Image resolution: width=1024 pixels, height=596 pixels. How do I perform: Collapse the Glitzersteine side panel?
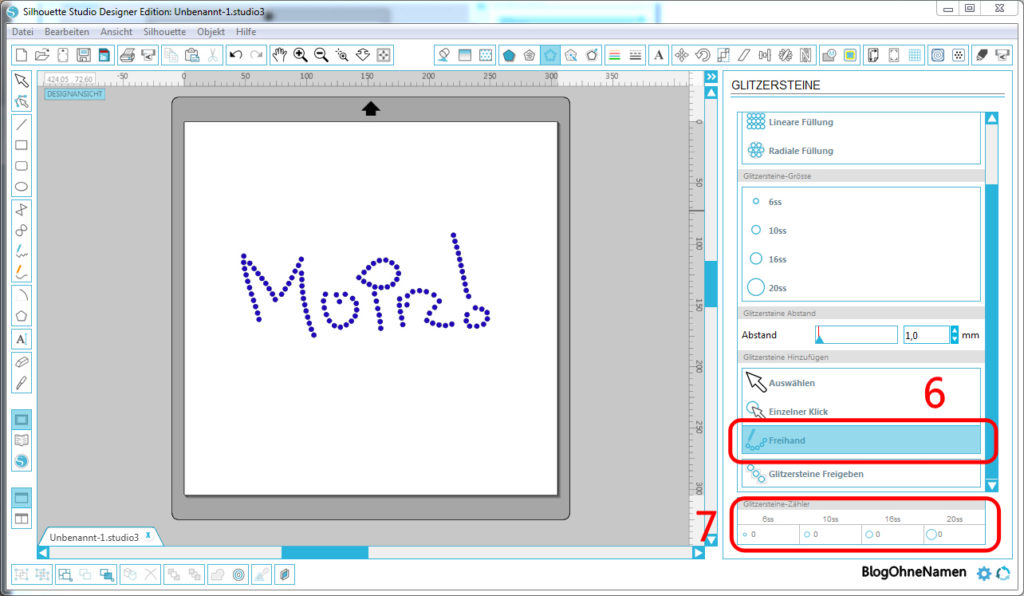pyautogui.click(x=711, y=77)
